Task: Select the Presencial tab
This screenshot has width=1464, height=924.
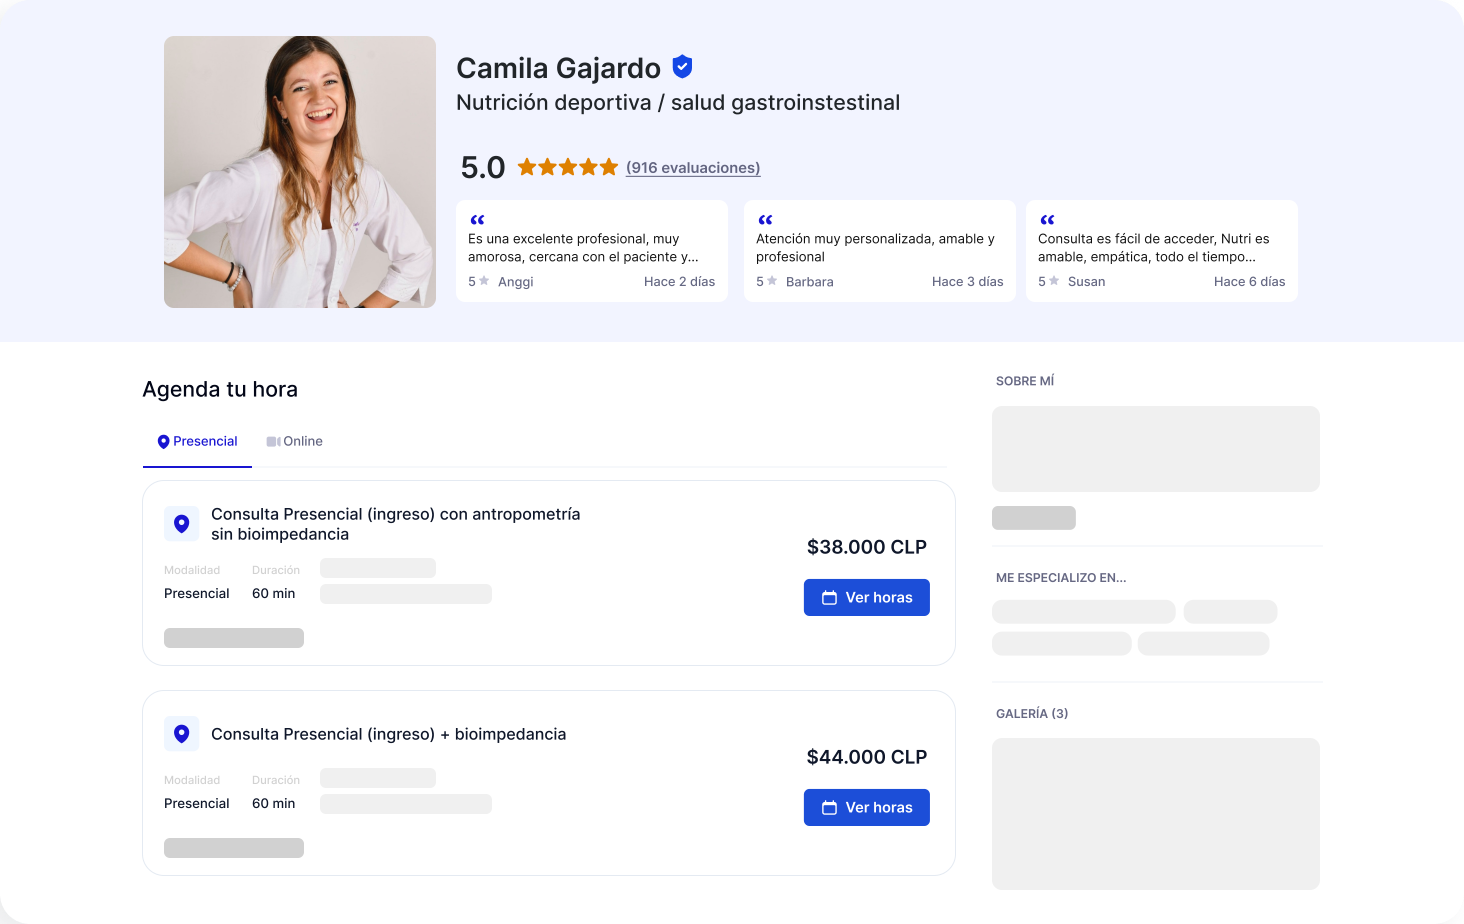Action: 197,441
